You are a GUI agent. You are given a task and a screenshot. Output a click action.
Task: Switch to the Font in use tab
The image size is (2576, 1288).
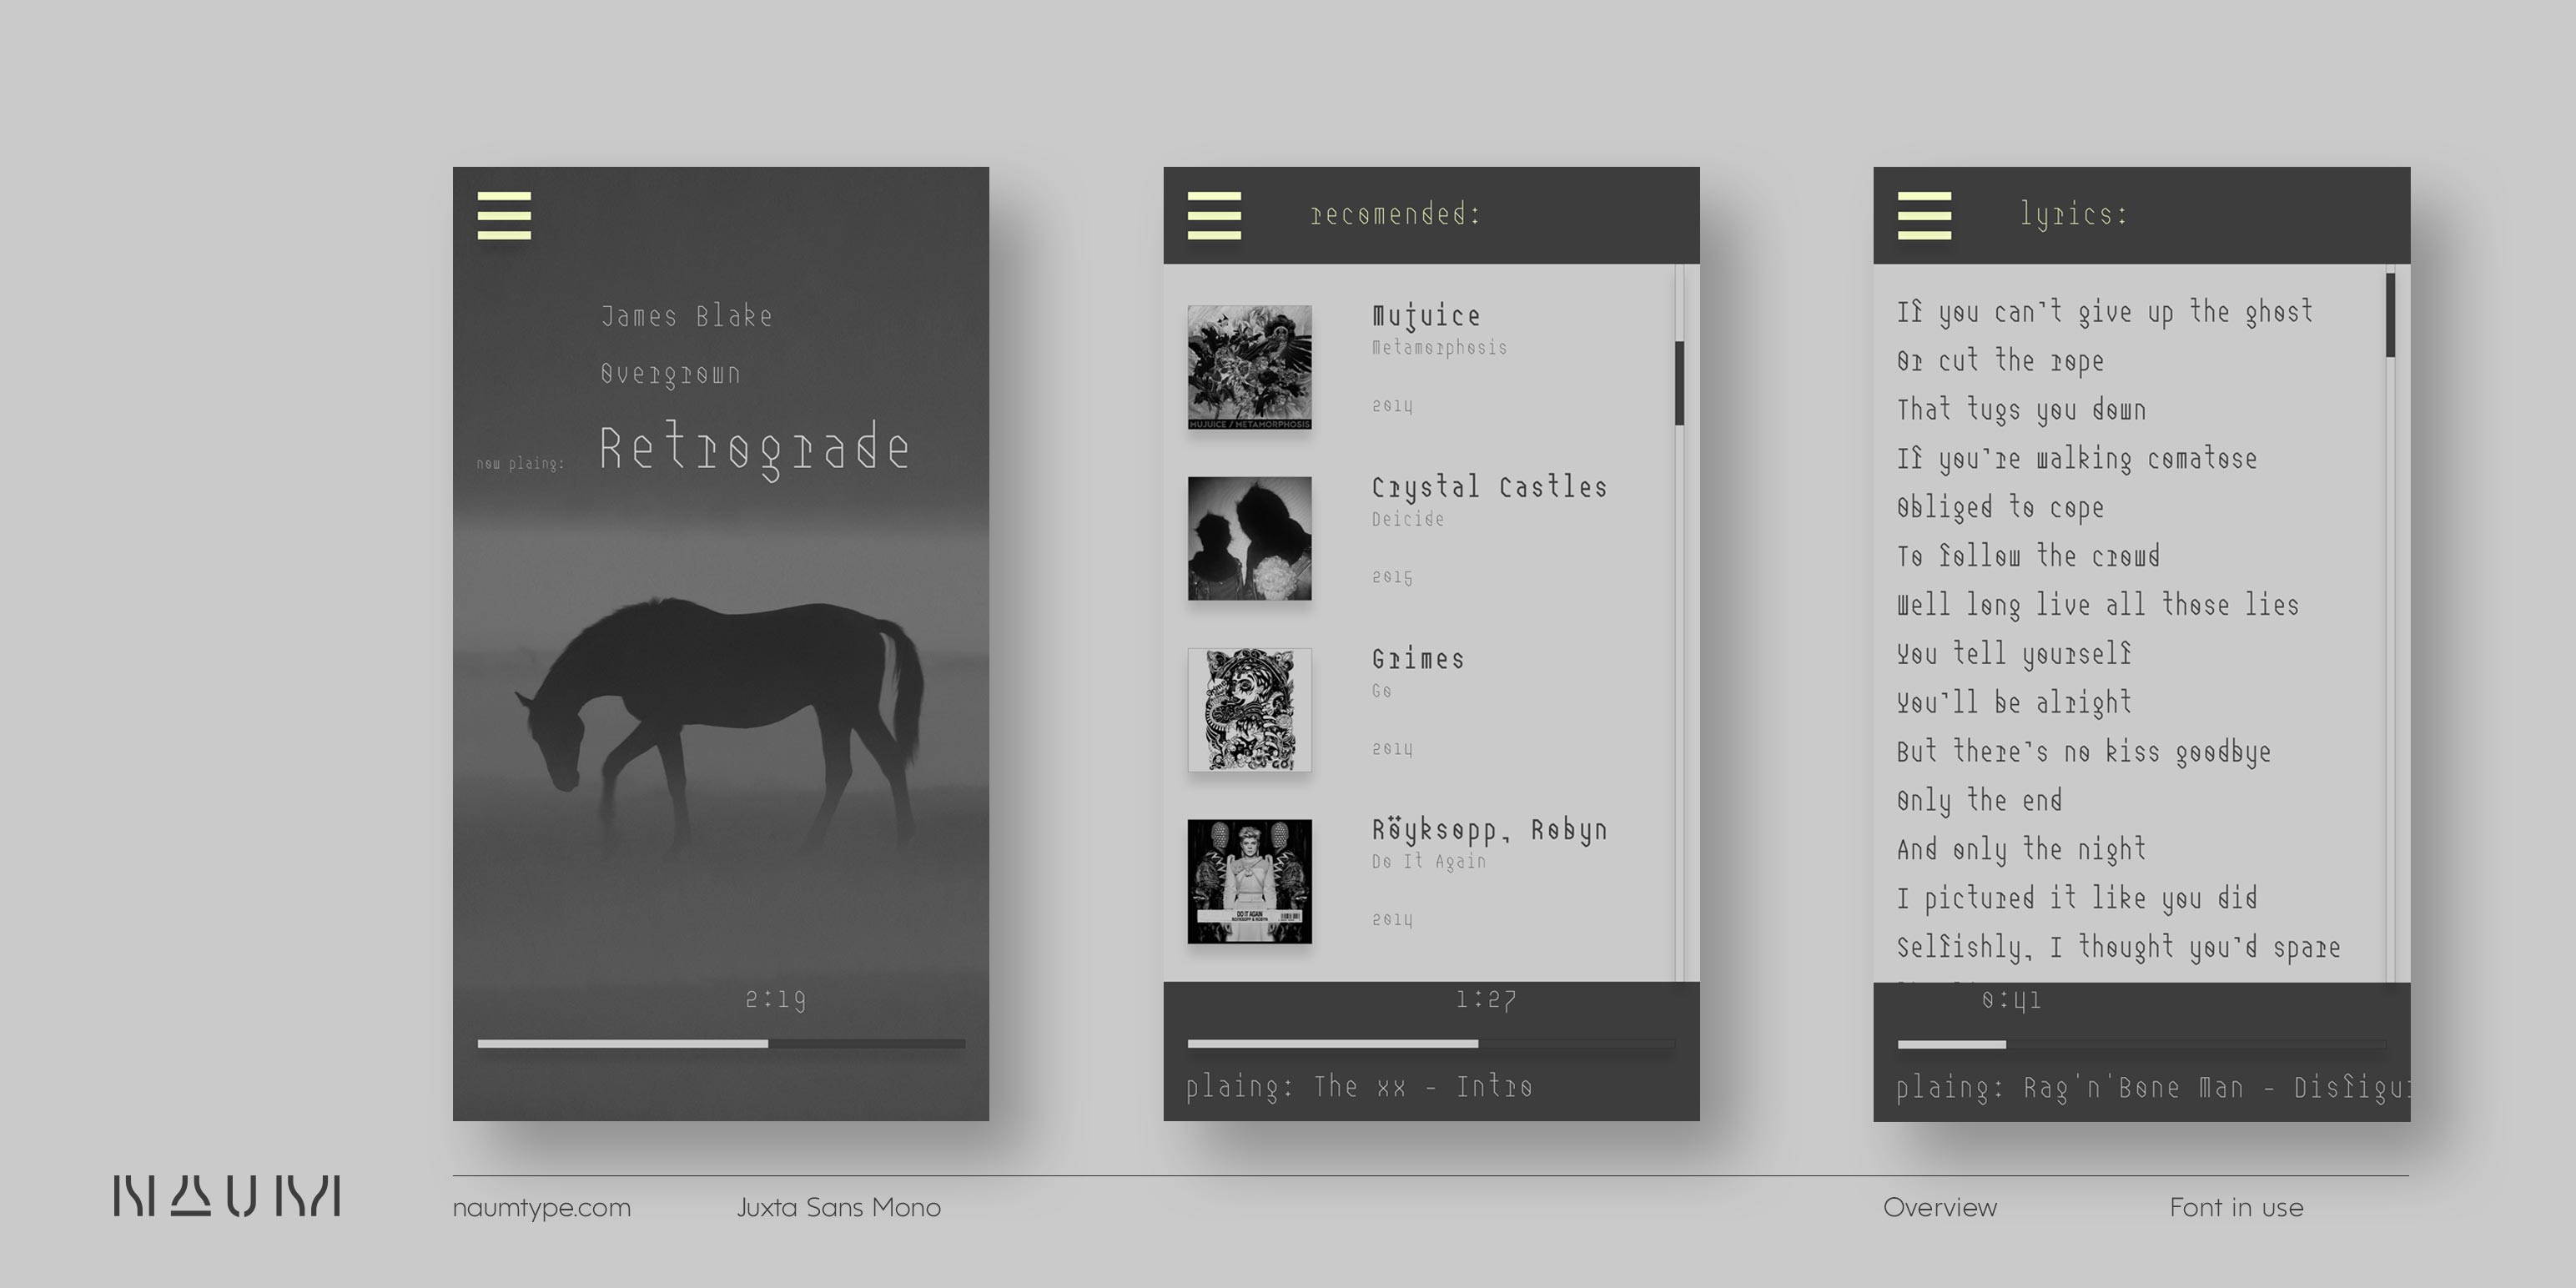click(2236, 1207)
